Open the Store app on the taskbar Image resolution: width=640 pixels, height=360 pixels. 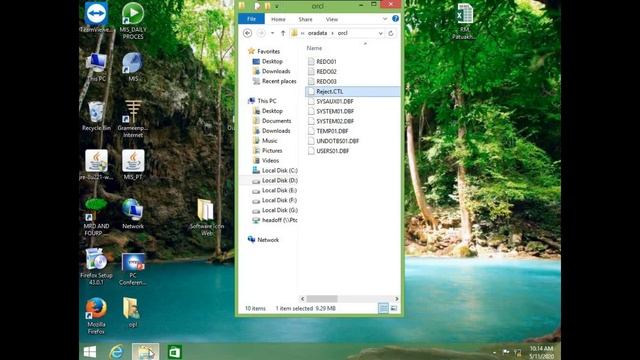[x=174, y=352]
